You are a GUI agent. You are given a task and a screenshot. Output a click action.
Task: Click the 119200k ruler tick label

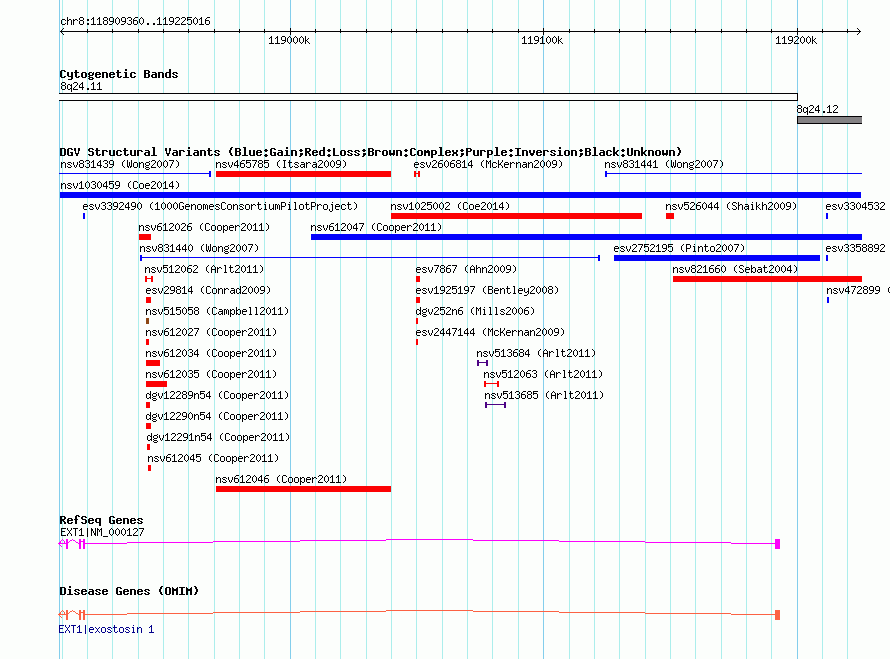[796, 40]
